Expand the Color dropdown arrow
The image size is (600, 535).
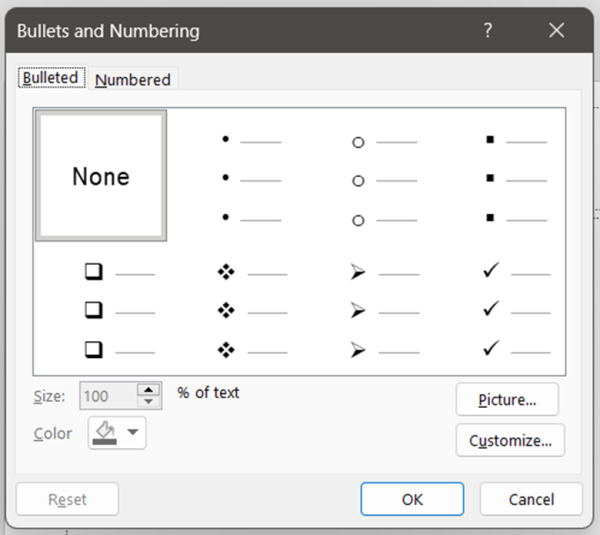pyautogui.click(x=133, y=433)
